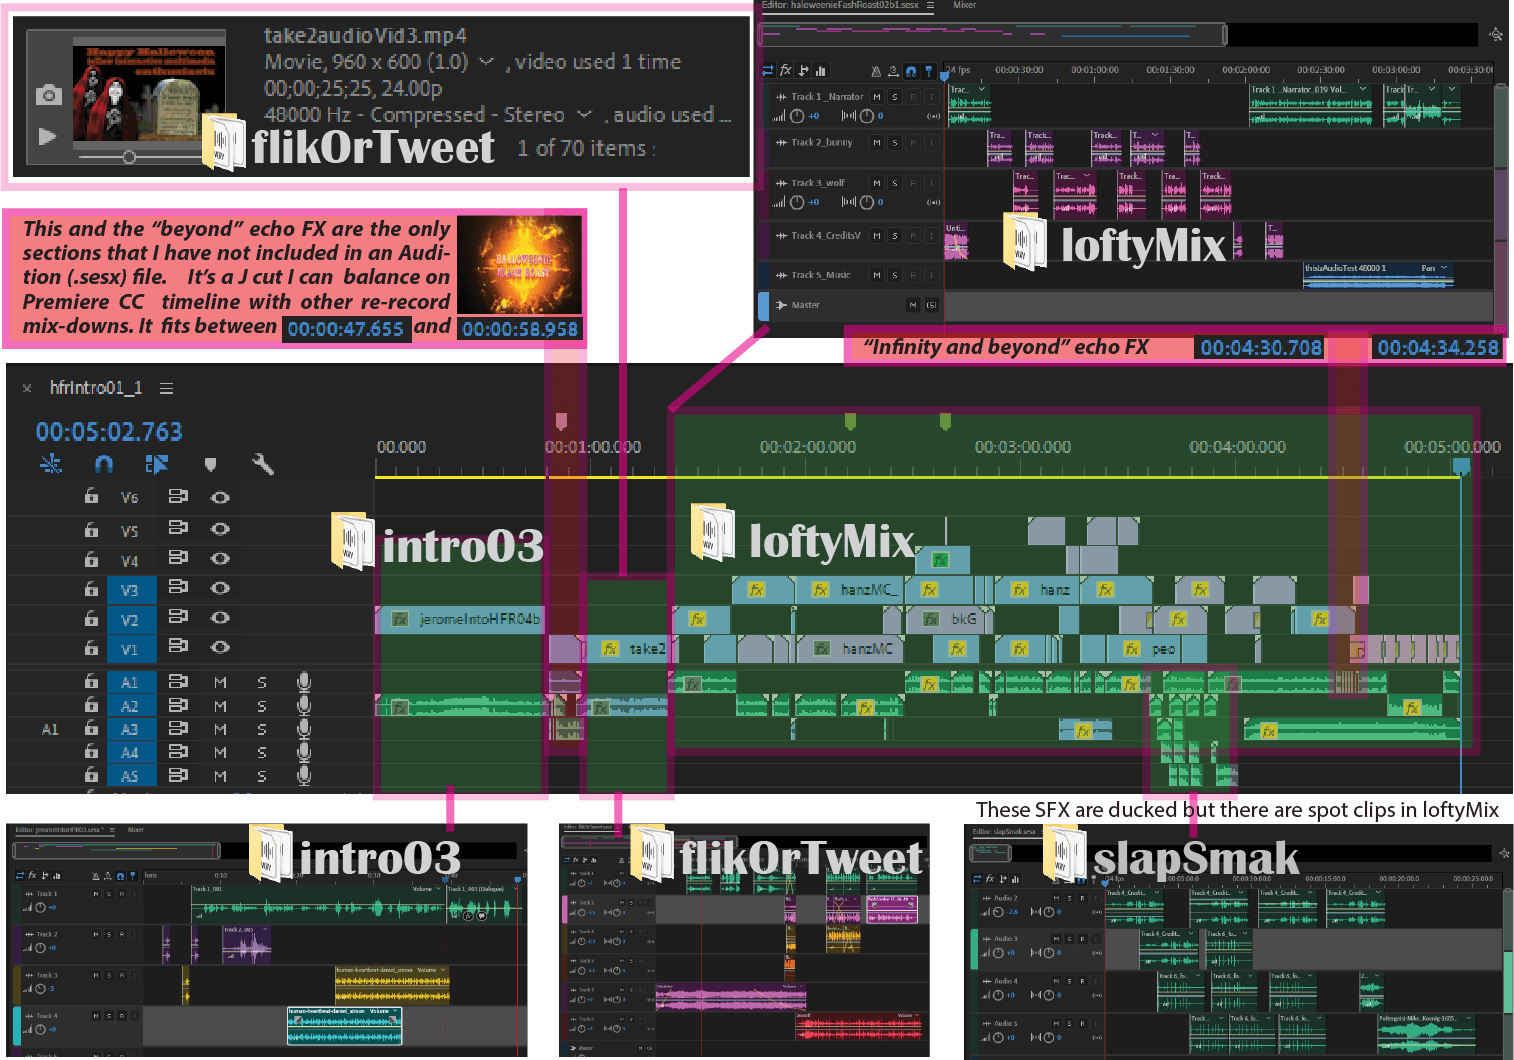Show Sends view in Audition multitrack
The height and width of the screenshot is (1060, 1514).
pyautogui.click(x=804, y=70)
